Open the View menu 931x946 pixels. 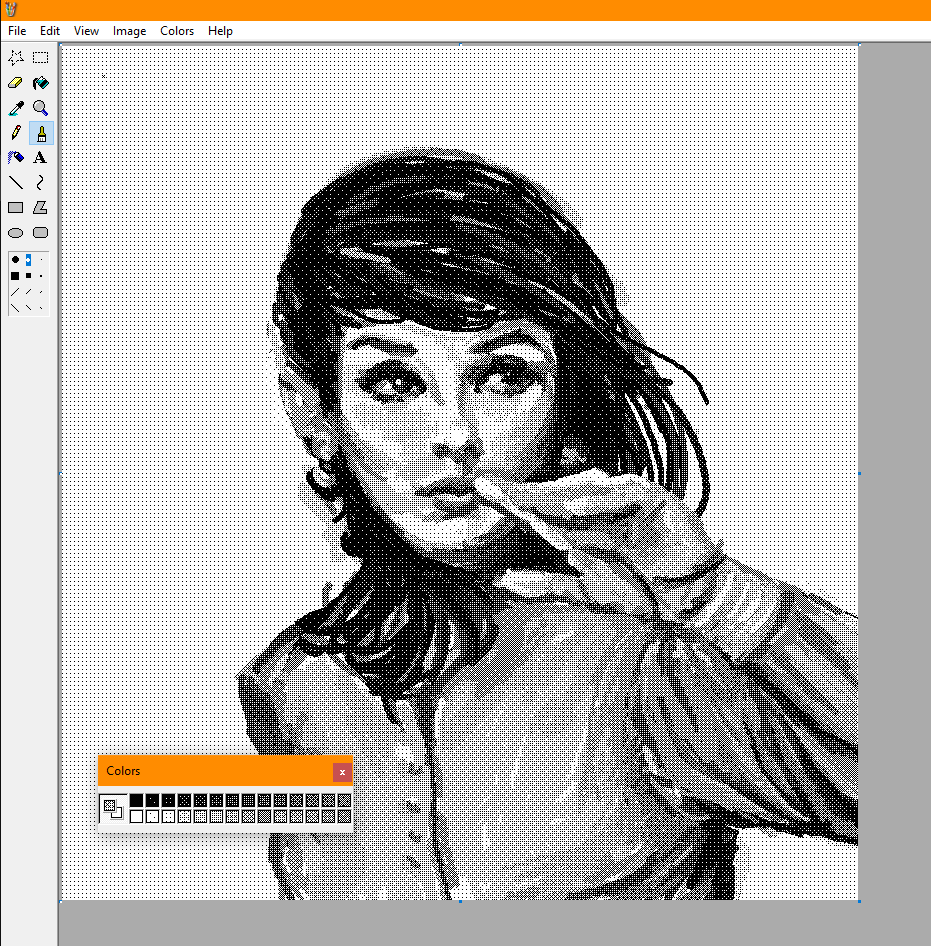[x=86, y=31]
